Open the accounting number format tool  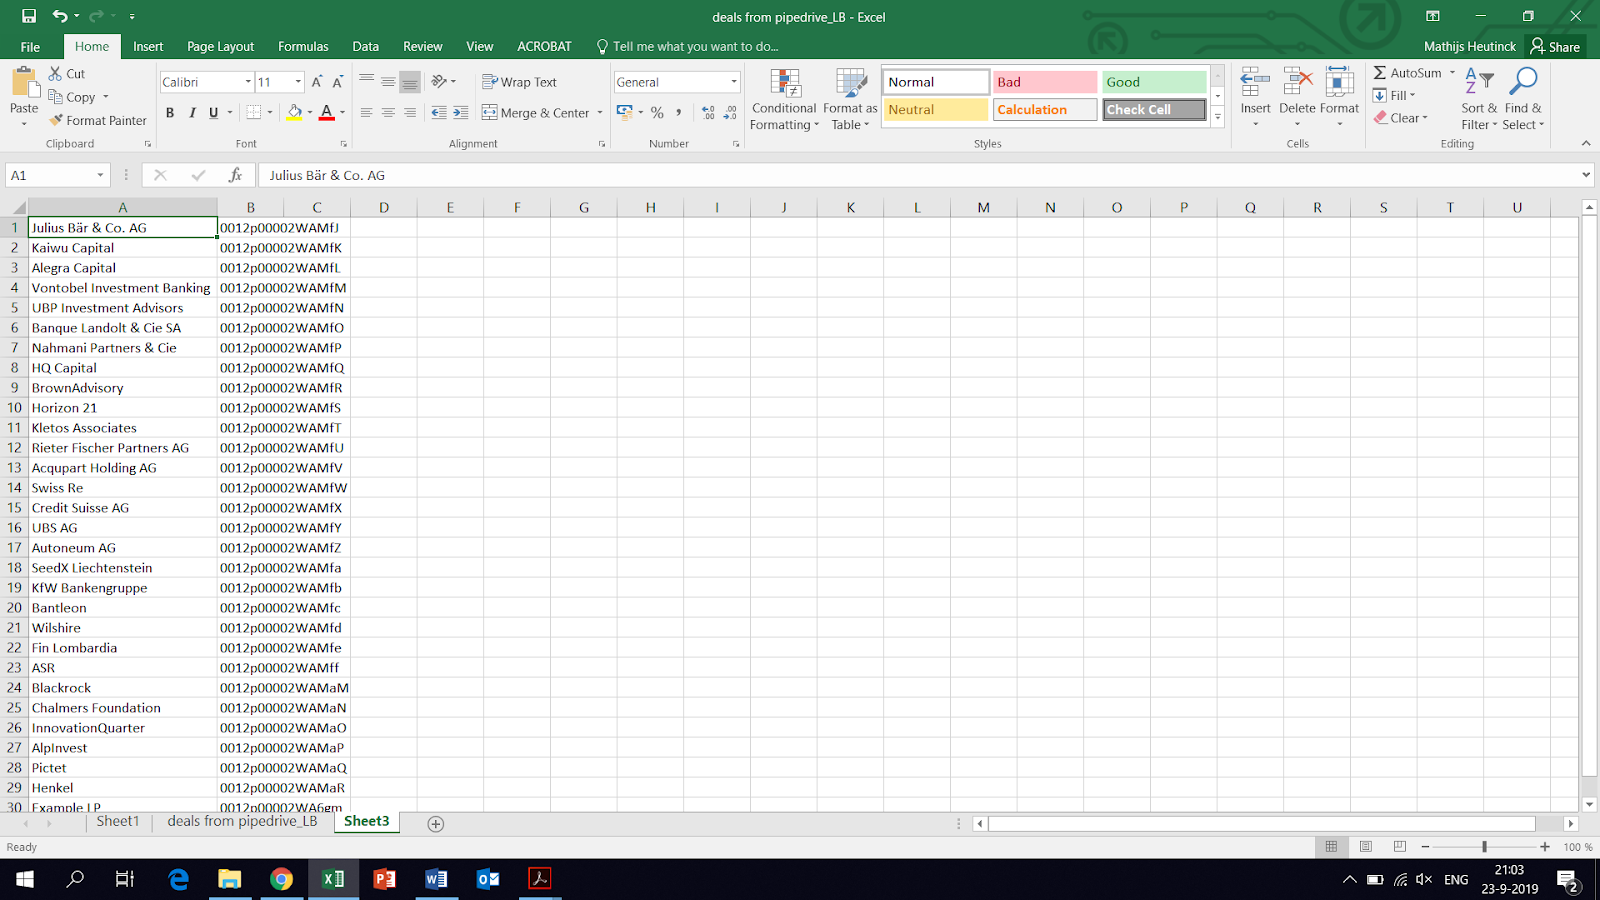point(624,113)
